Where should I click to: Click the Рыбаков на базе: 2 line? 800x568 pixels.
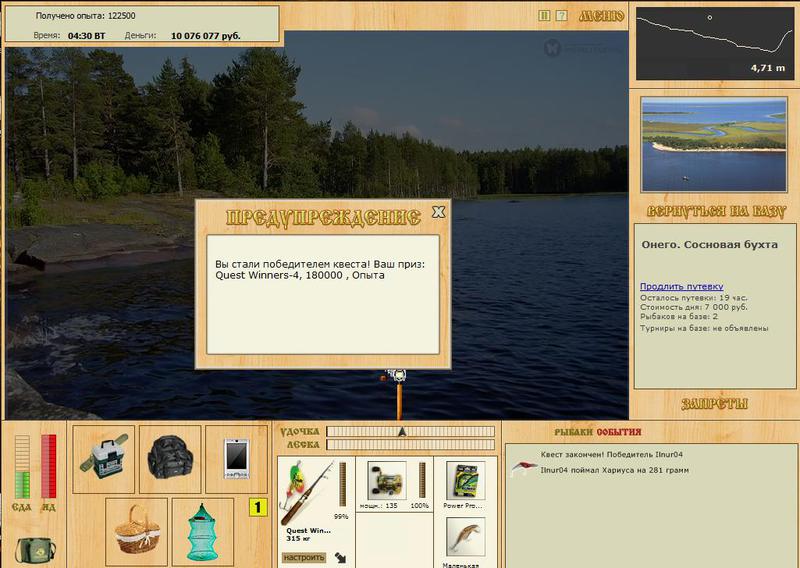pyautogui.click(x=679, y=316)
